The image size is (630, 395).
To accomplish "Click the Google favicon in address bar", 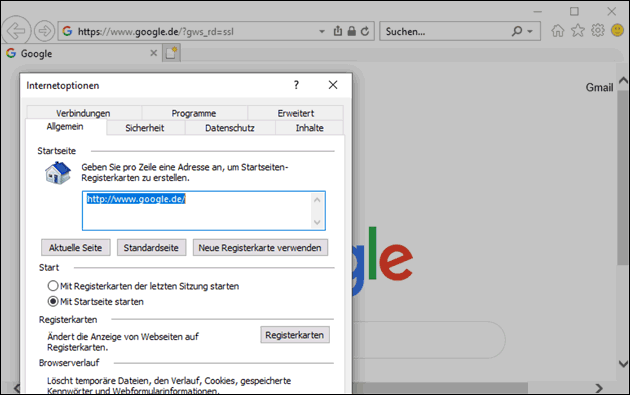I will pyautogui.click(x=67, y=31).
